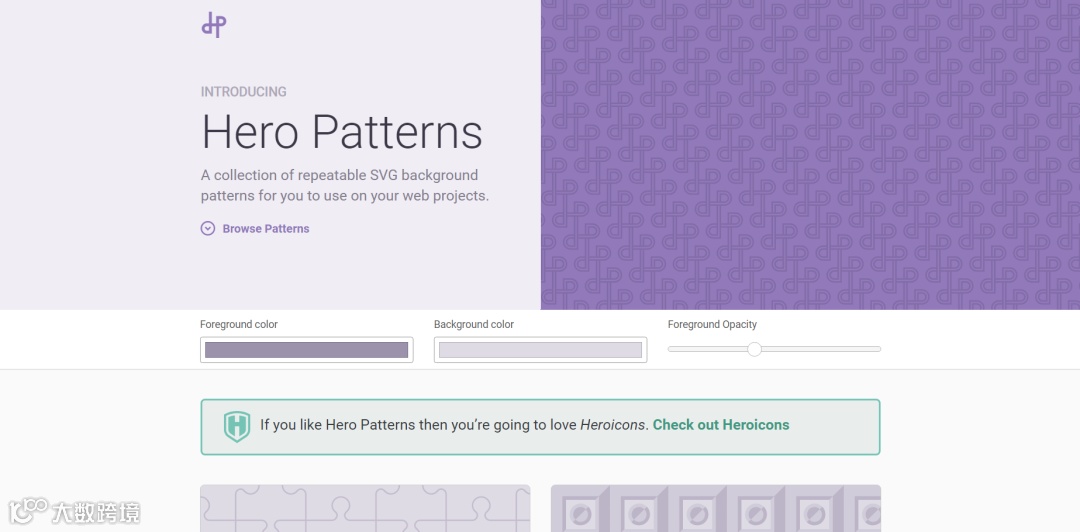Click the Foreground Opacity slider handle
Viewport: 1080px width, 532px height.
754,349
